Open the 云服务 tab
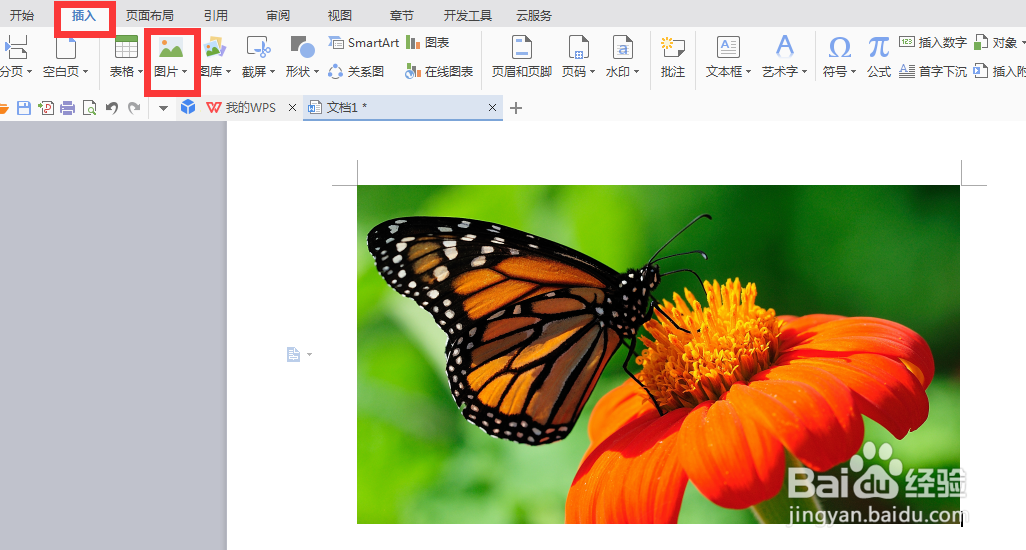 click(x=534, y=15)
